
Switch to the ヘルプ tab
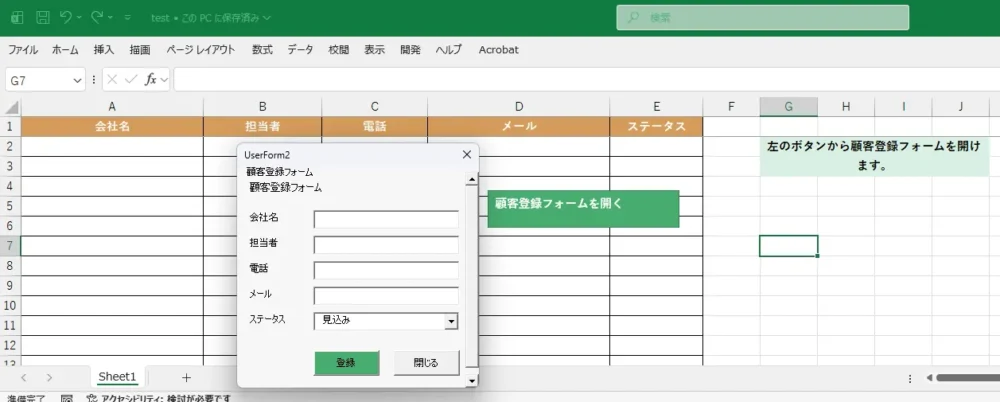point(448,50)
